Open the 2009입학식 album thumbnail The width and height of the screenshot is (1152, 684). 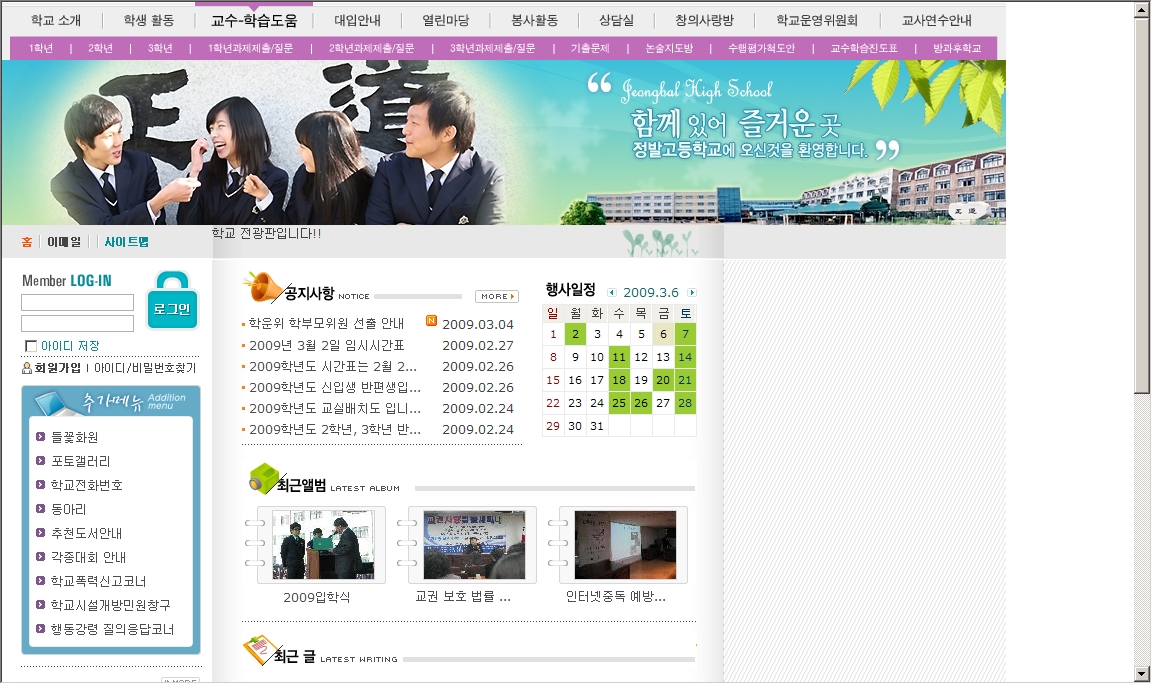[x=321, y=545]
